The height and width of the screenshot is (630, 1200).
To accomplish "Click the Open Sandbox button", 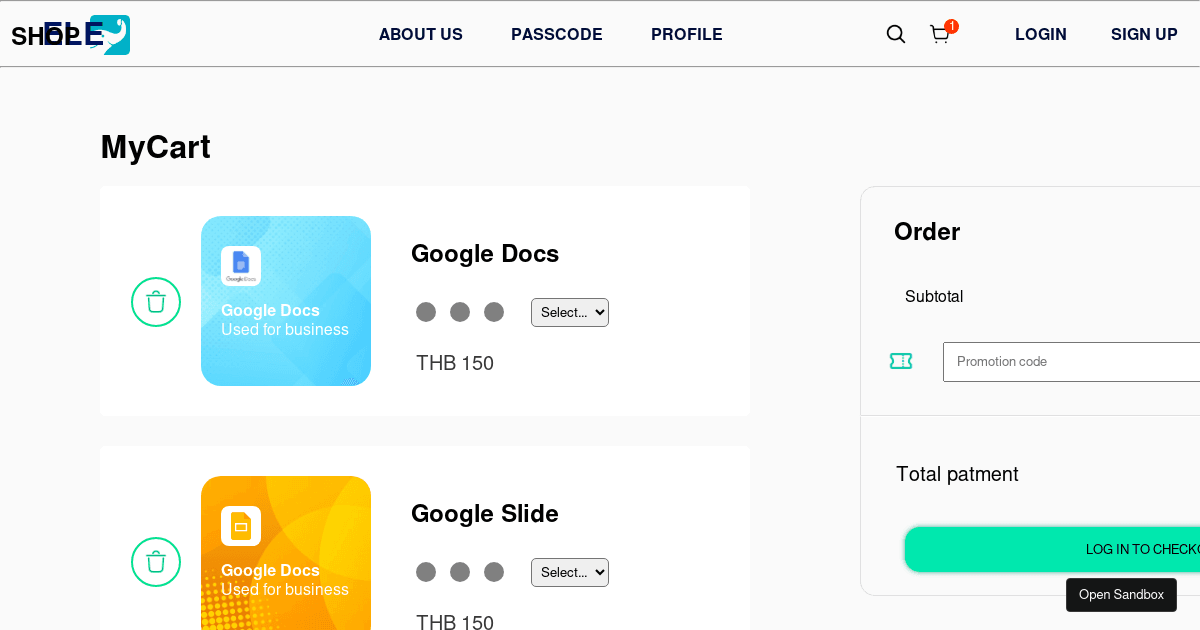I will click(1121, 595).
